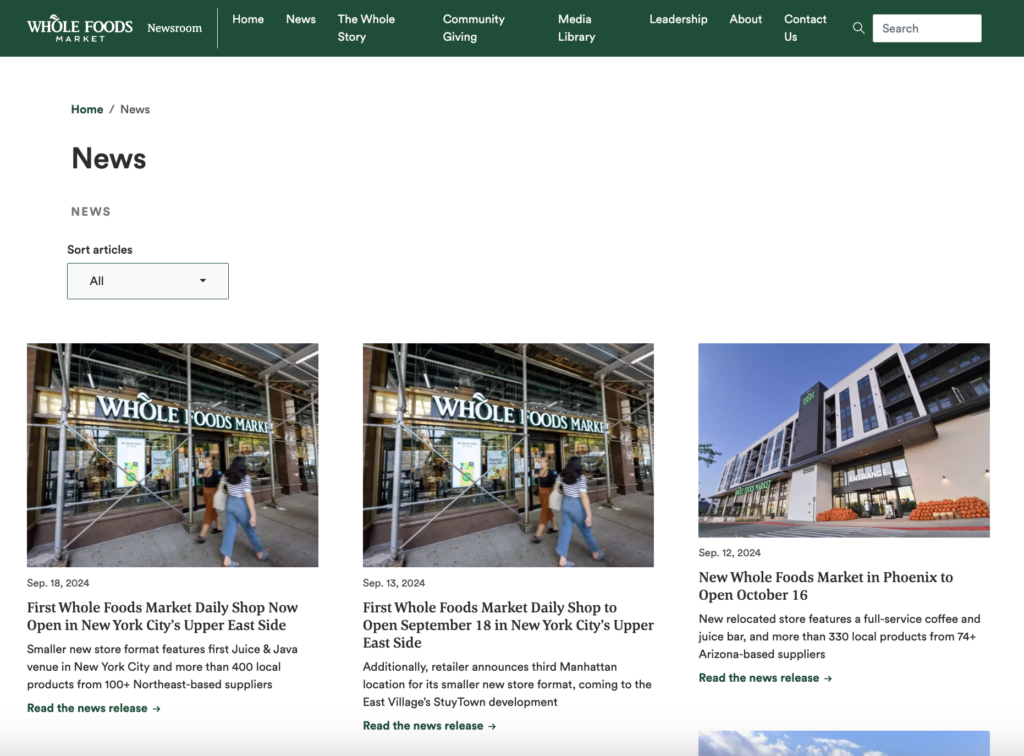Click the Additionally, retailer announces summary text
Screen dimensions: 1024x756
tap(507, 684)
